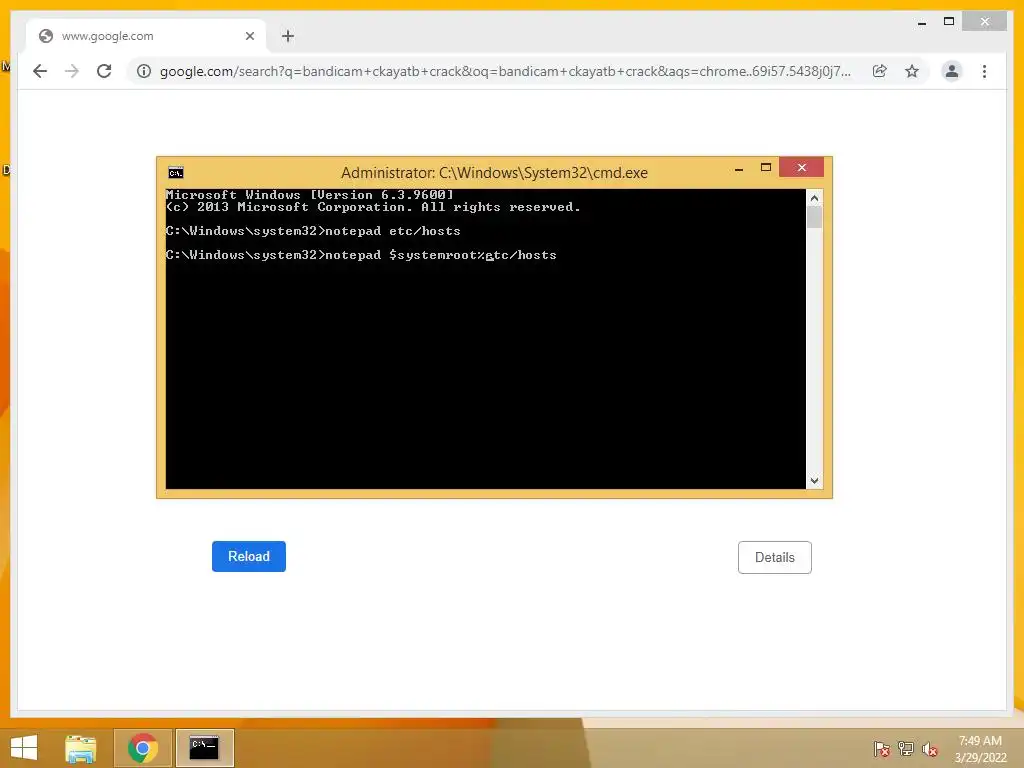
Task: Open volume speaker tray icon
Action: 929,749
